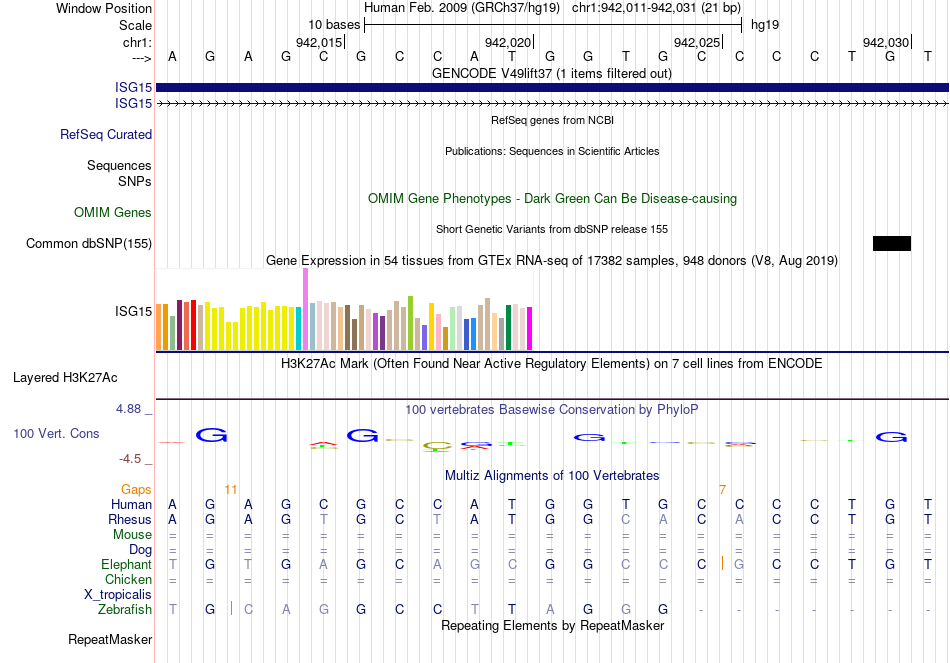Click the GTEx Gene Expression track title
Screen dimensions: 950x663
pos(552,261)
